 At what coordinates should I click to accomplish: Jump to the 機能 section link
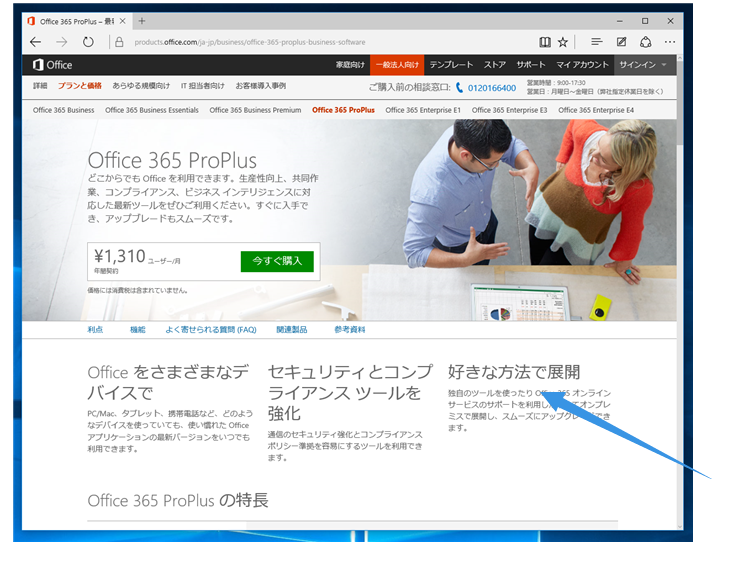click(137, 330)
